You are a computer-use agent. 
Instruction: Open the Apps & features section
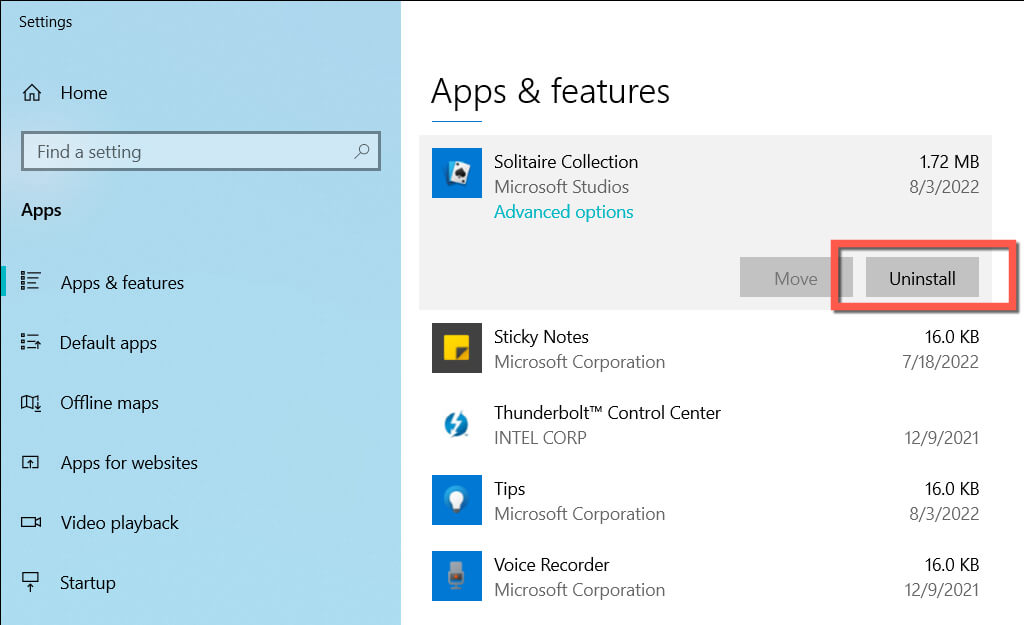pos(122,283)
